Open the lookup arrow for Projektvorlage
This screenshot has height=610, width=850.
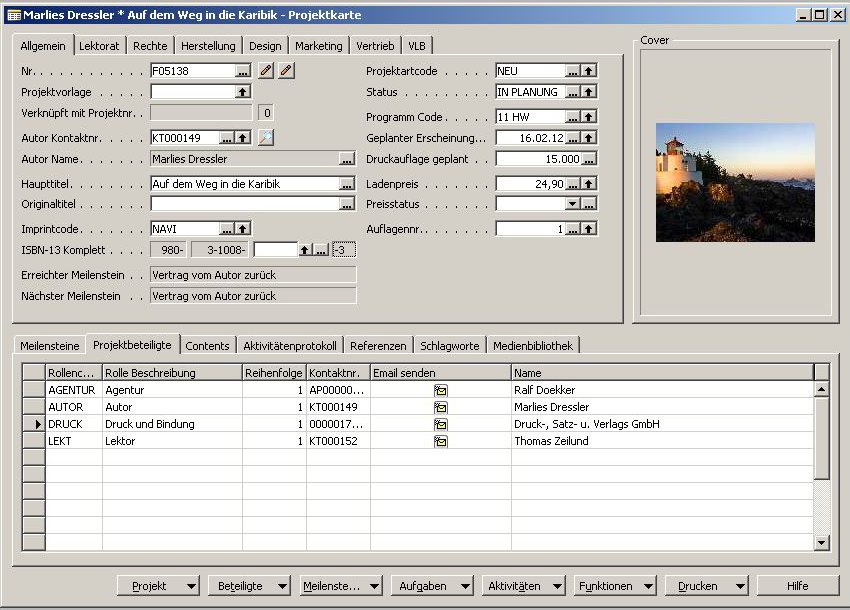tap(243, 92)
